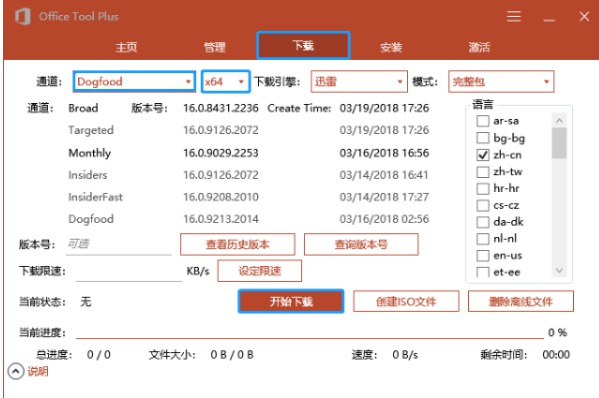The height and width of the screenshot is (398, 599).
Task: Click version number 16.0.9208.2010
Action: pos(221,197)
